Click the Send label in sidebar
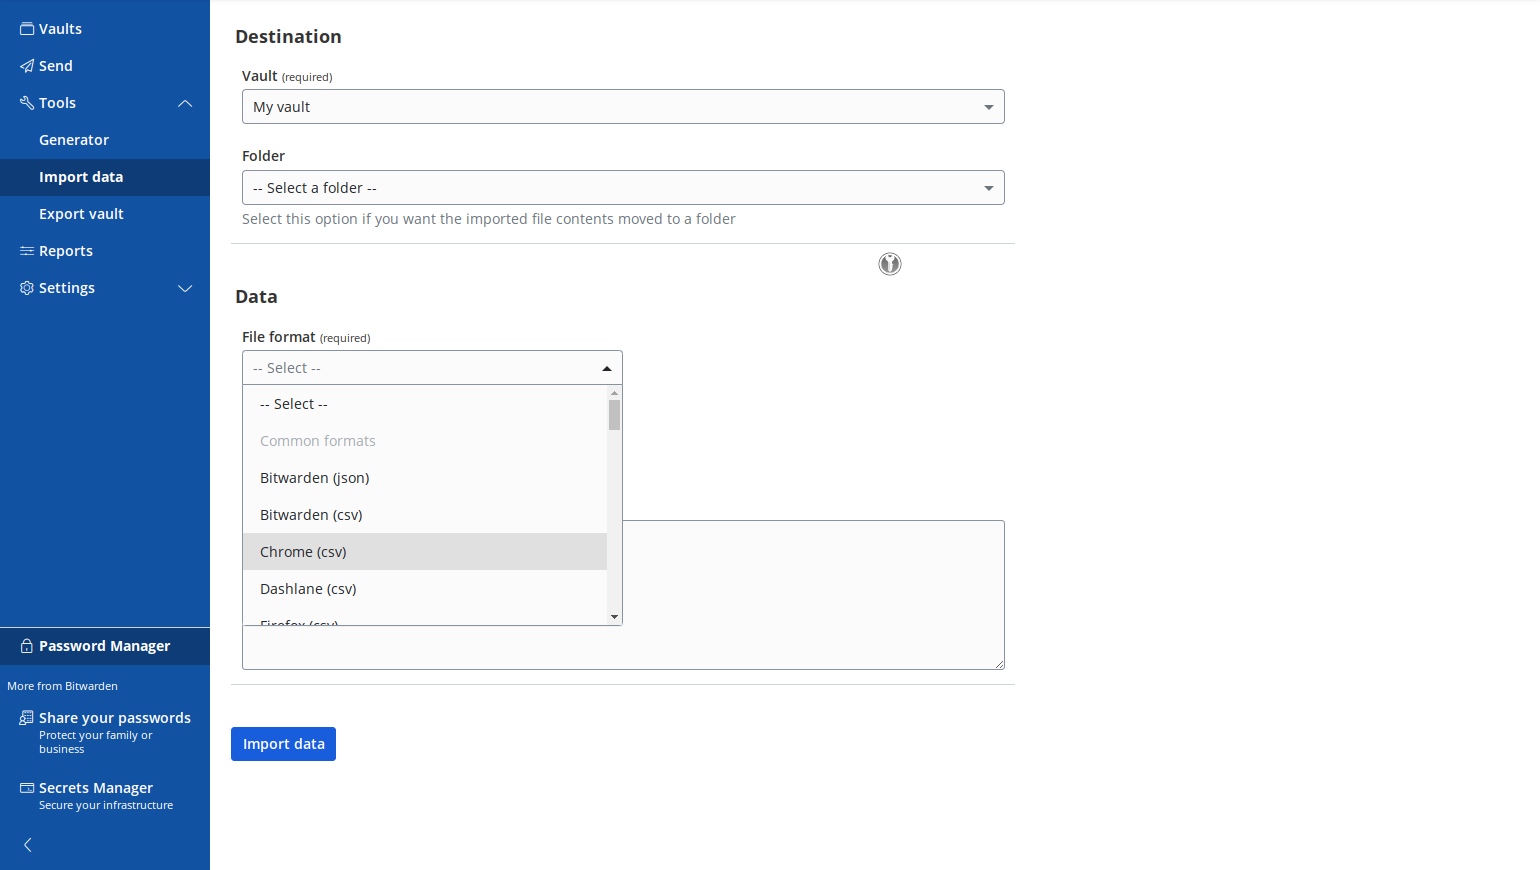This screenshot has height=870, width=1540. (56, 66)
